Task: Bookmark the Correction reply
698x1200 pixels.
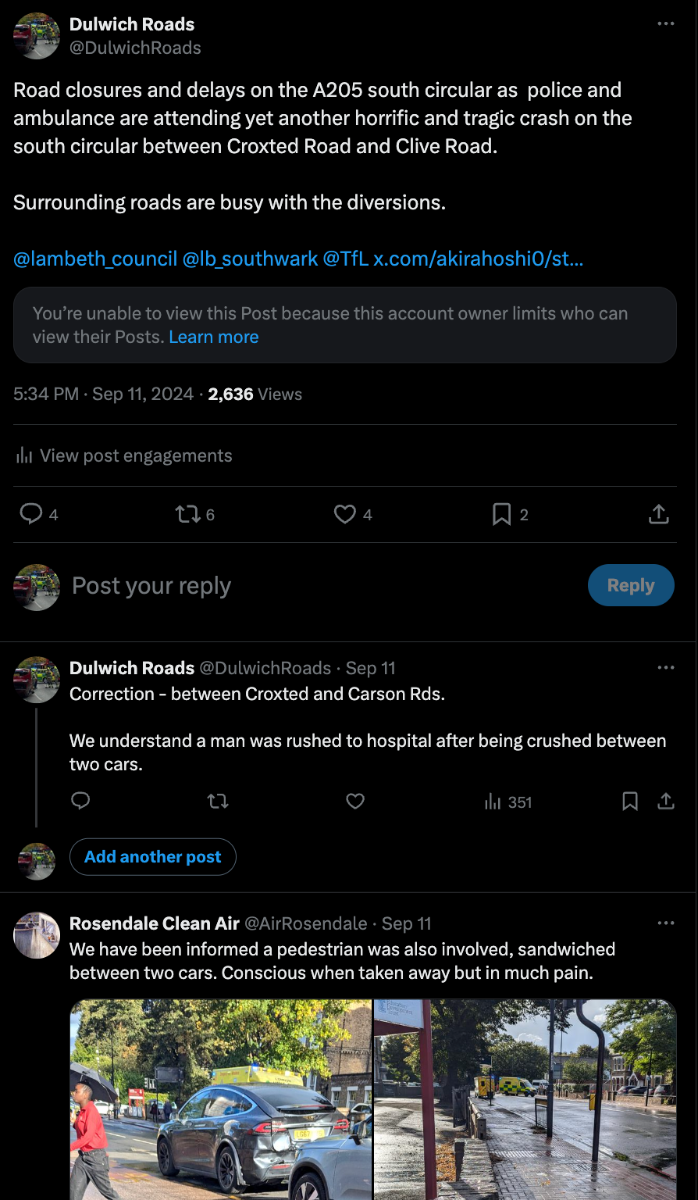Action: pos(630,801)
